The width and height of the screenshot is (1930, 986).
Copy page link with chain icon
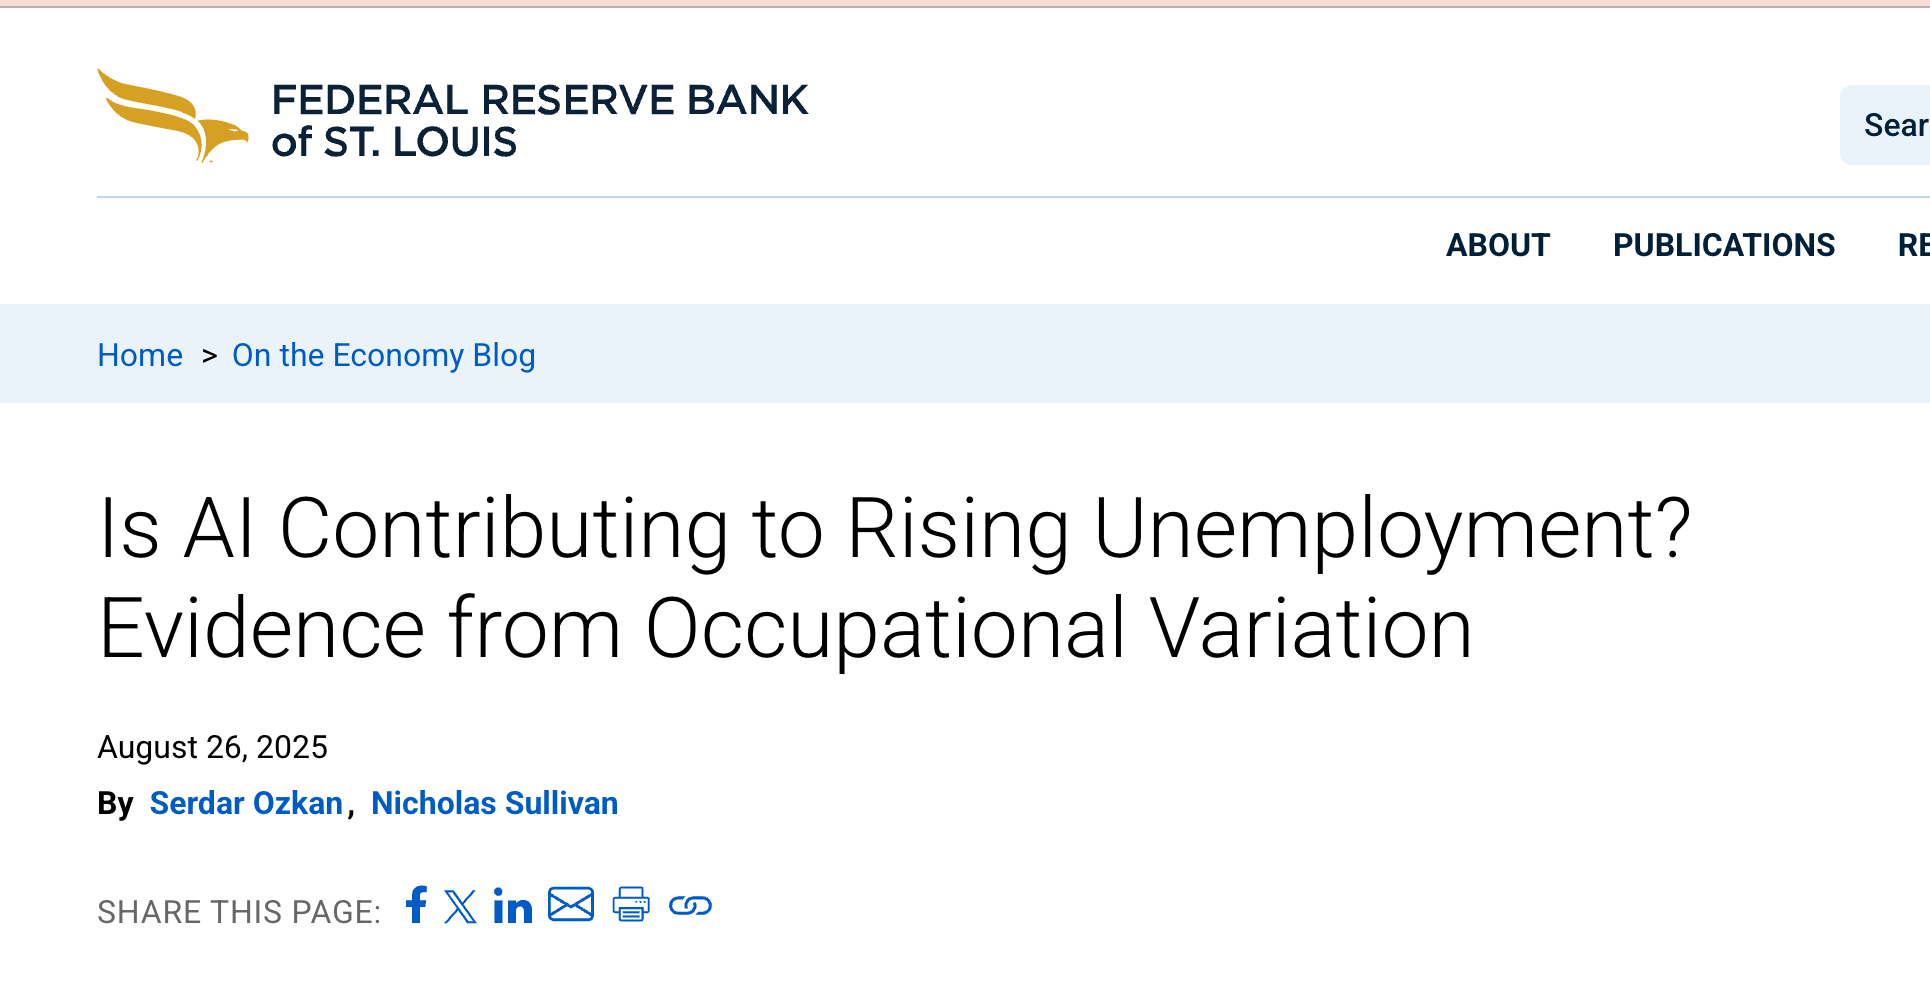[690, 906]
